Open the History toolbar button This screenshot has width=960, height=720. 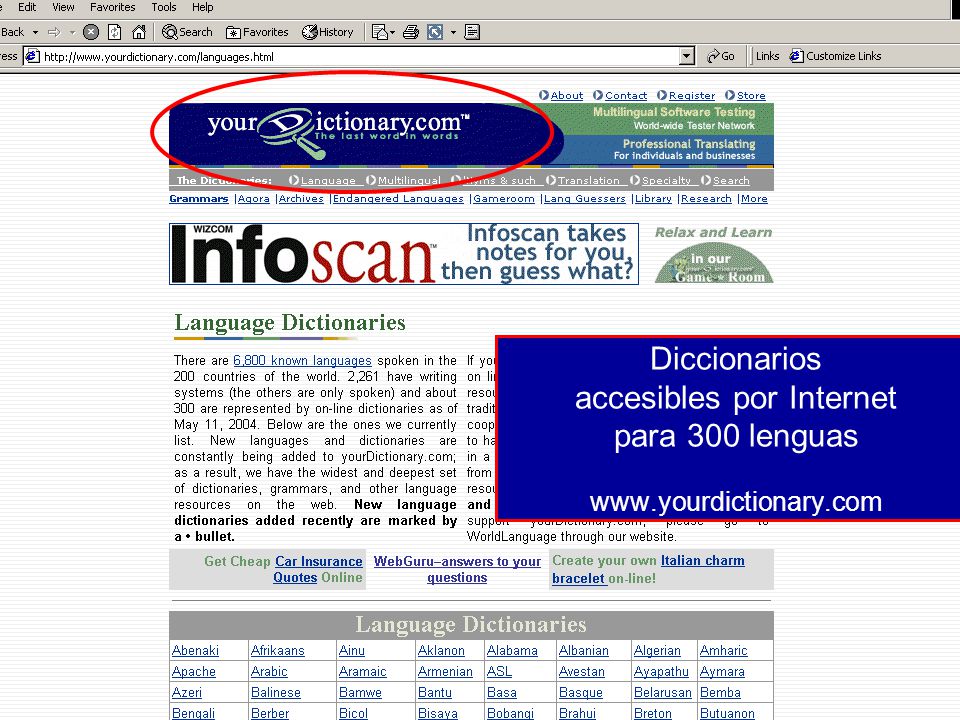coord(328,32)
